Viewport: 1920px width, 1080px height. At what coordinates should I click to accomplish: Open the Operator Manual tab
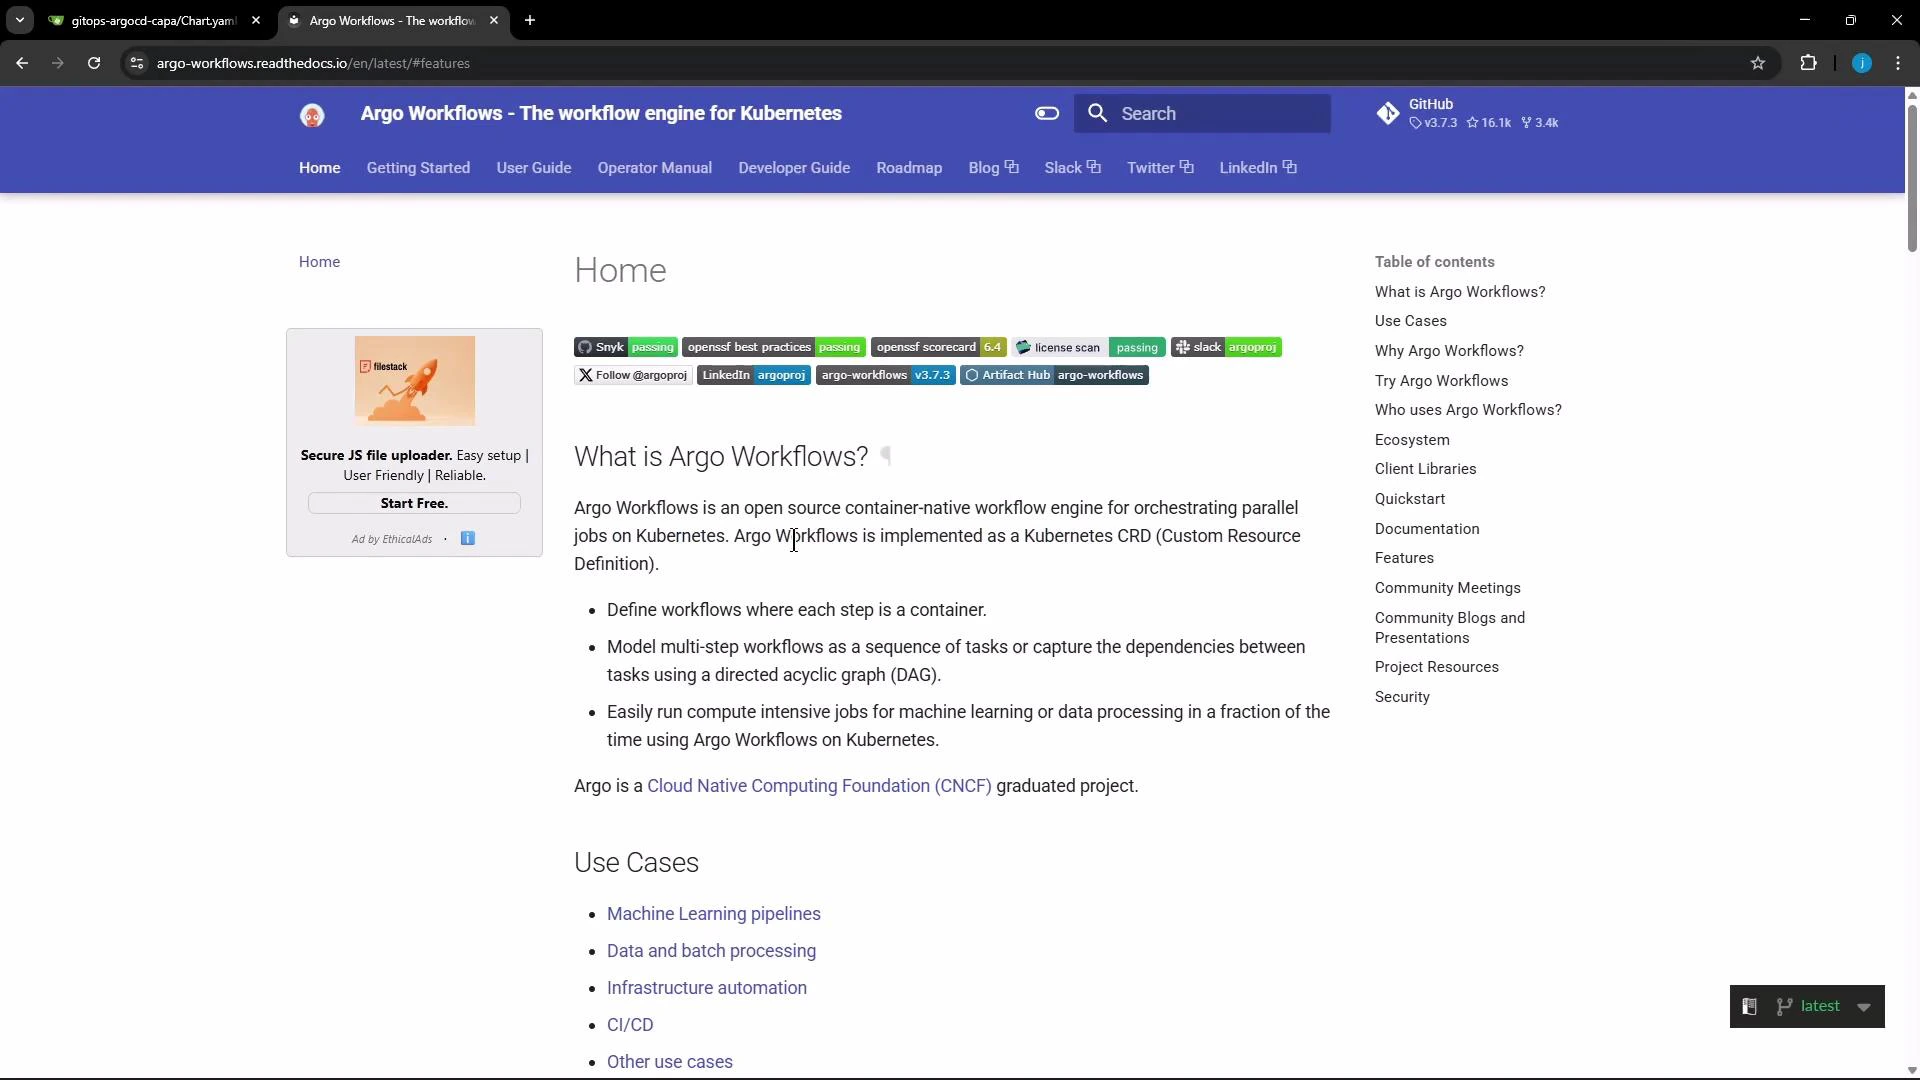[655, 168]
